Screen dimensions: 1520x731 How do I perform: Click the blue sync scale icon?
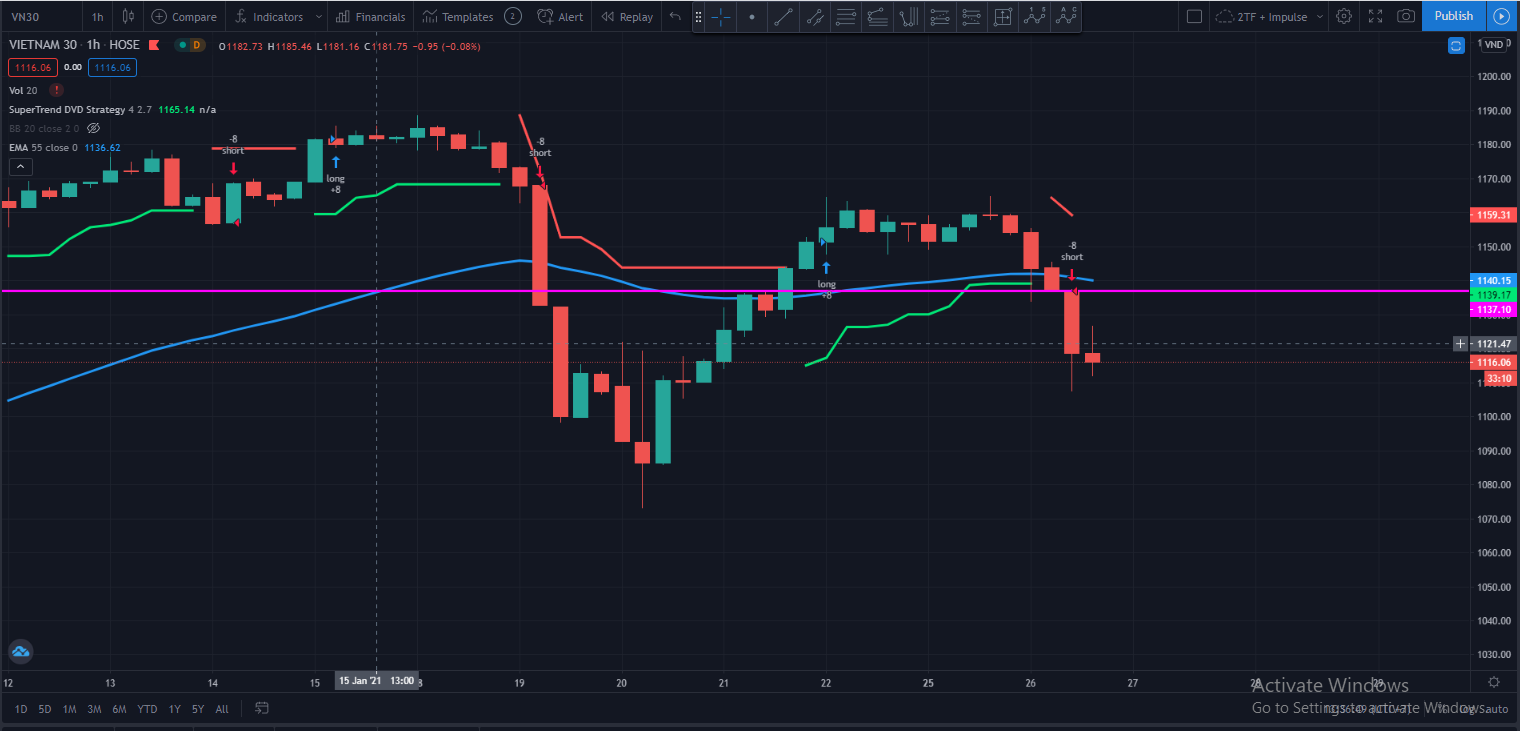pyautogui.click(x=1457, y=45)
